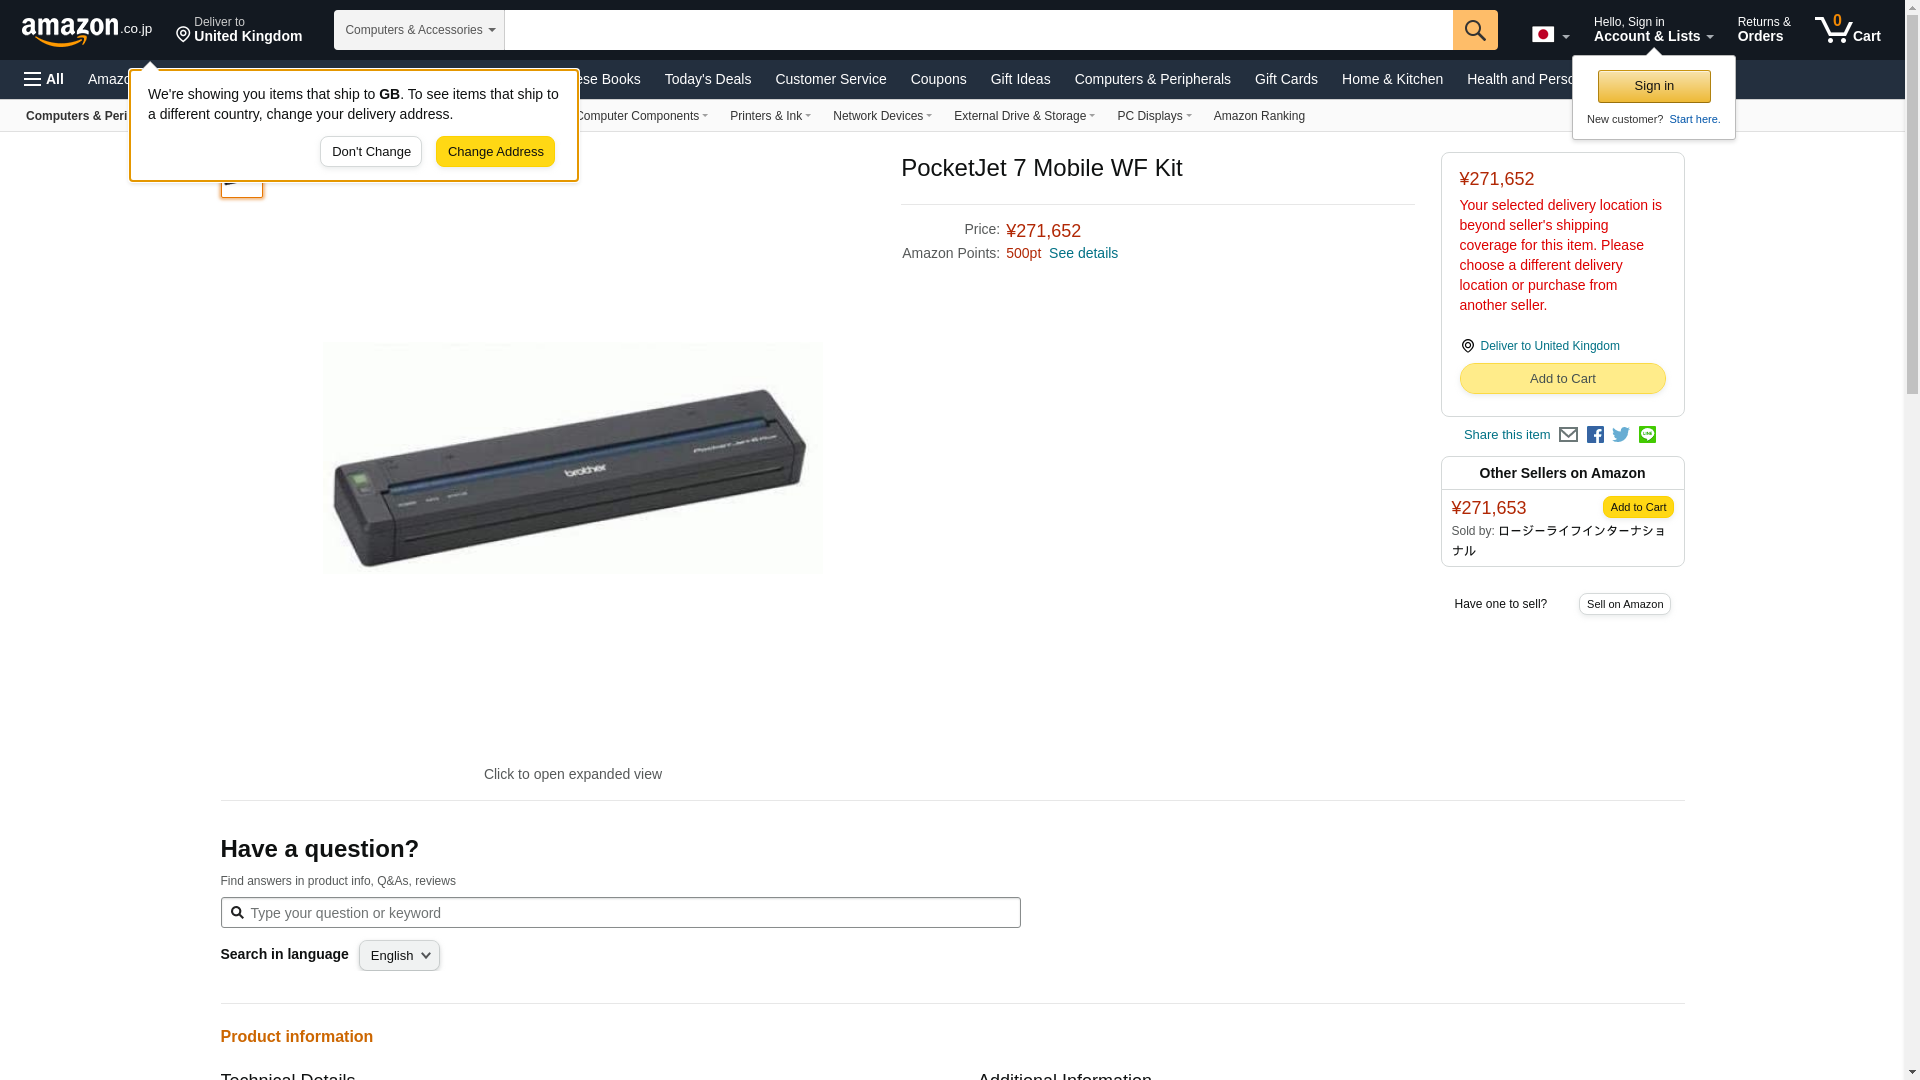Share this item on Twitter

1621,435
